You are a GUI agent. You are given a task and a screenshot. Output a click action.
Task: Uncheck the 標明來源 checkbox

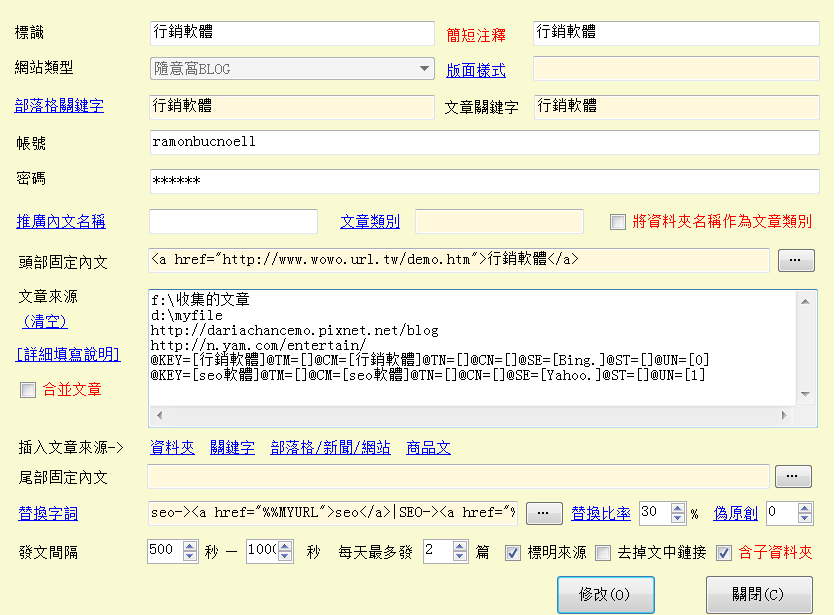513,552
